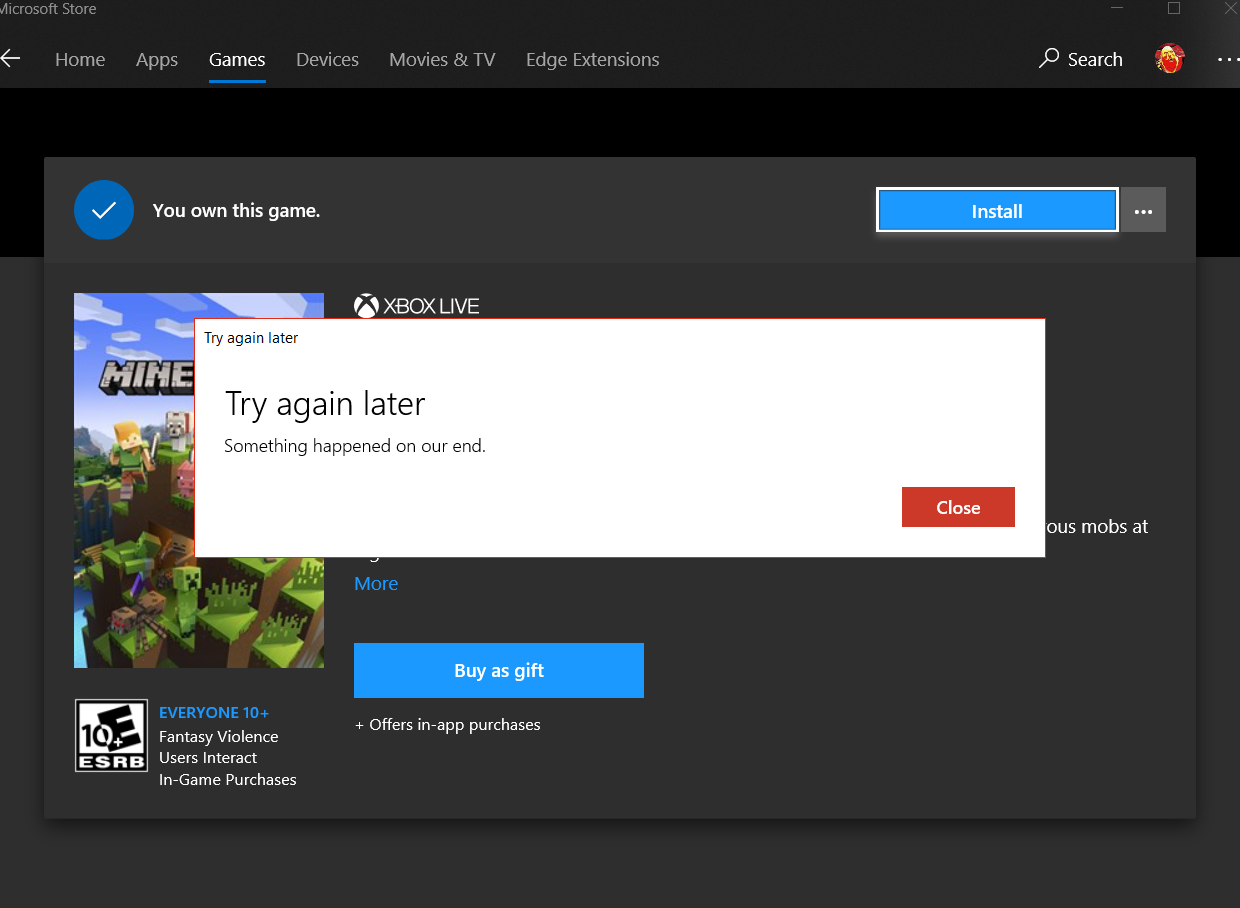This screenshot has width=1240, height=908.
Task: Click the ESRB Everyone 10+ rating badge
Action: (111, 735)
